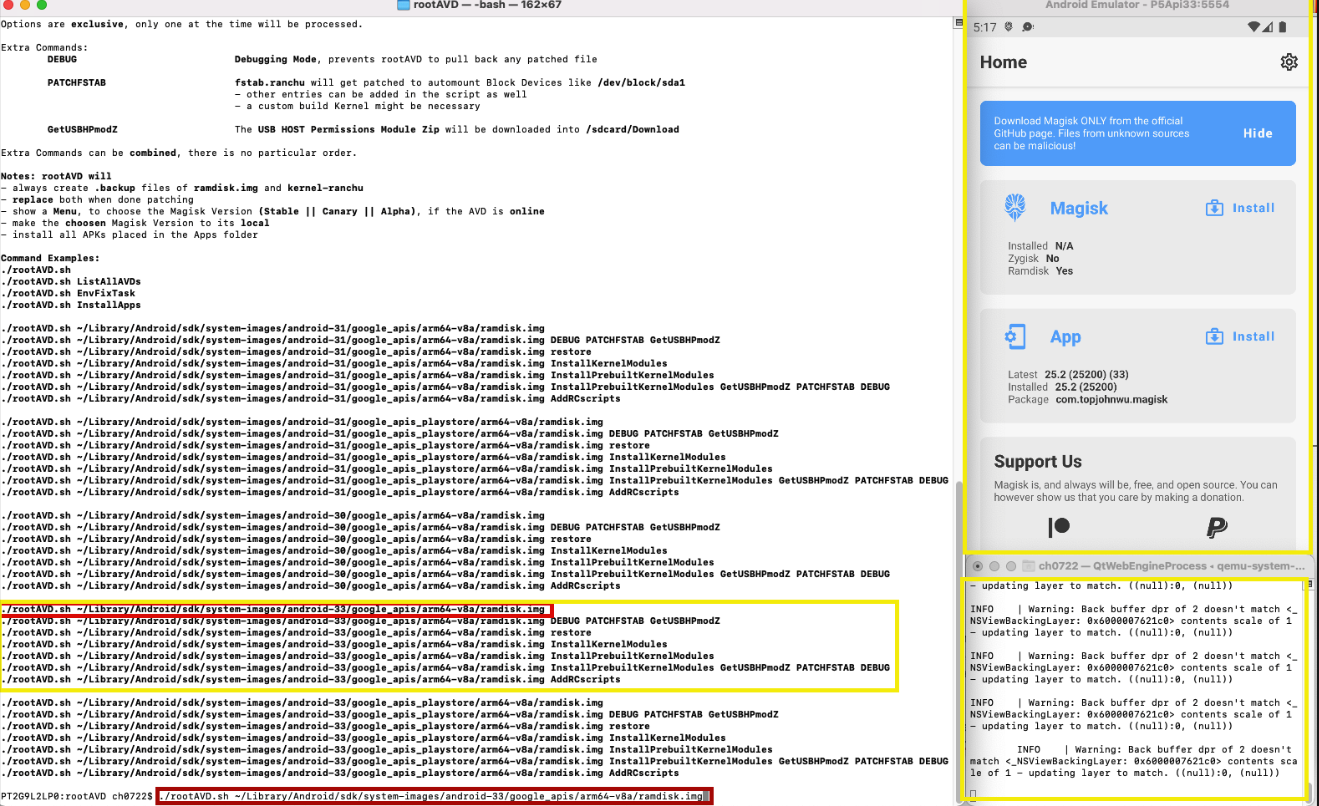The image size is (1319, 806).
Task: Click the GetUSBHPmodZ extra command entry
Action: click(x=82, y=129)
